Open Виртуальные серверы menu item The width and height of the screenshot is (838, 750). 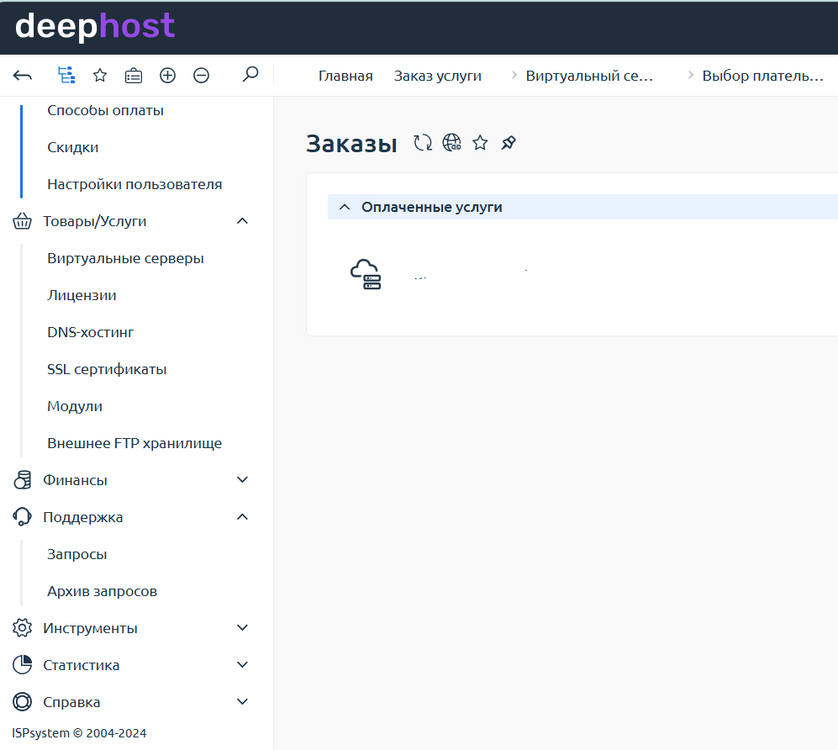(126, 258)
